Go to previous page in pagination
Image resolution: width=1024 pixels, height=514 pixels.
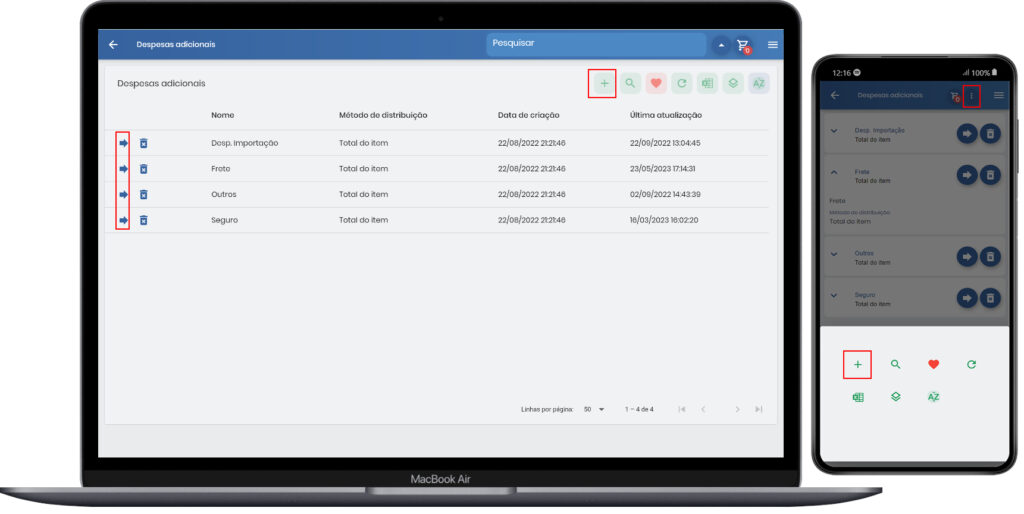click(x=703, y=410)
